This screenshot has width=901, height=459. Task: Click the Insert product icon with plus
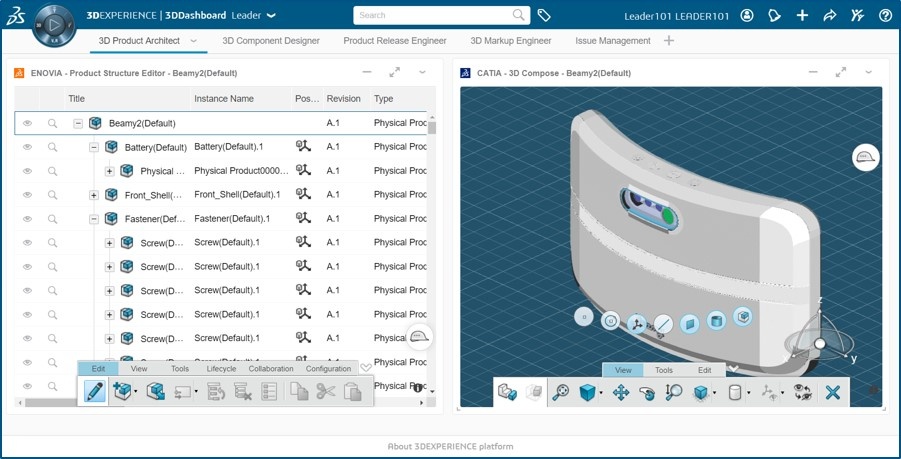coord(122,391)
